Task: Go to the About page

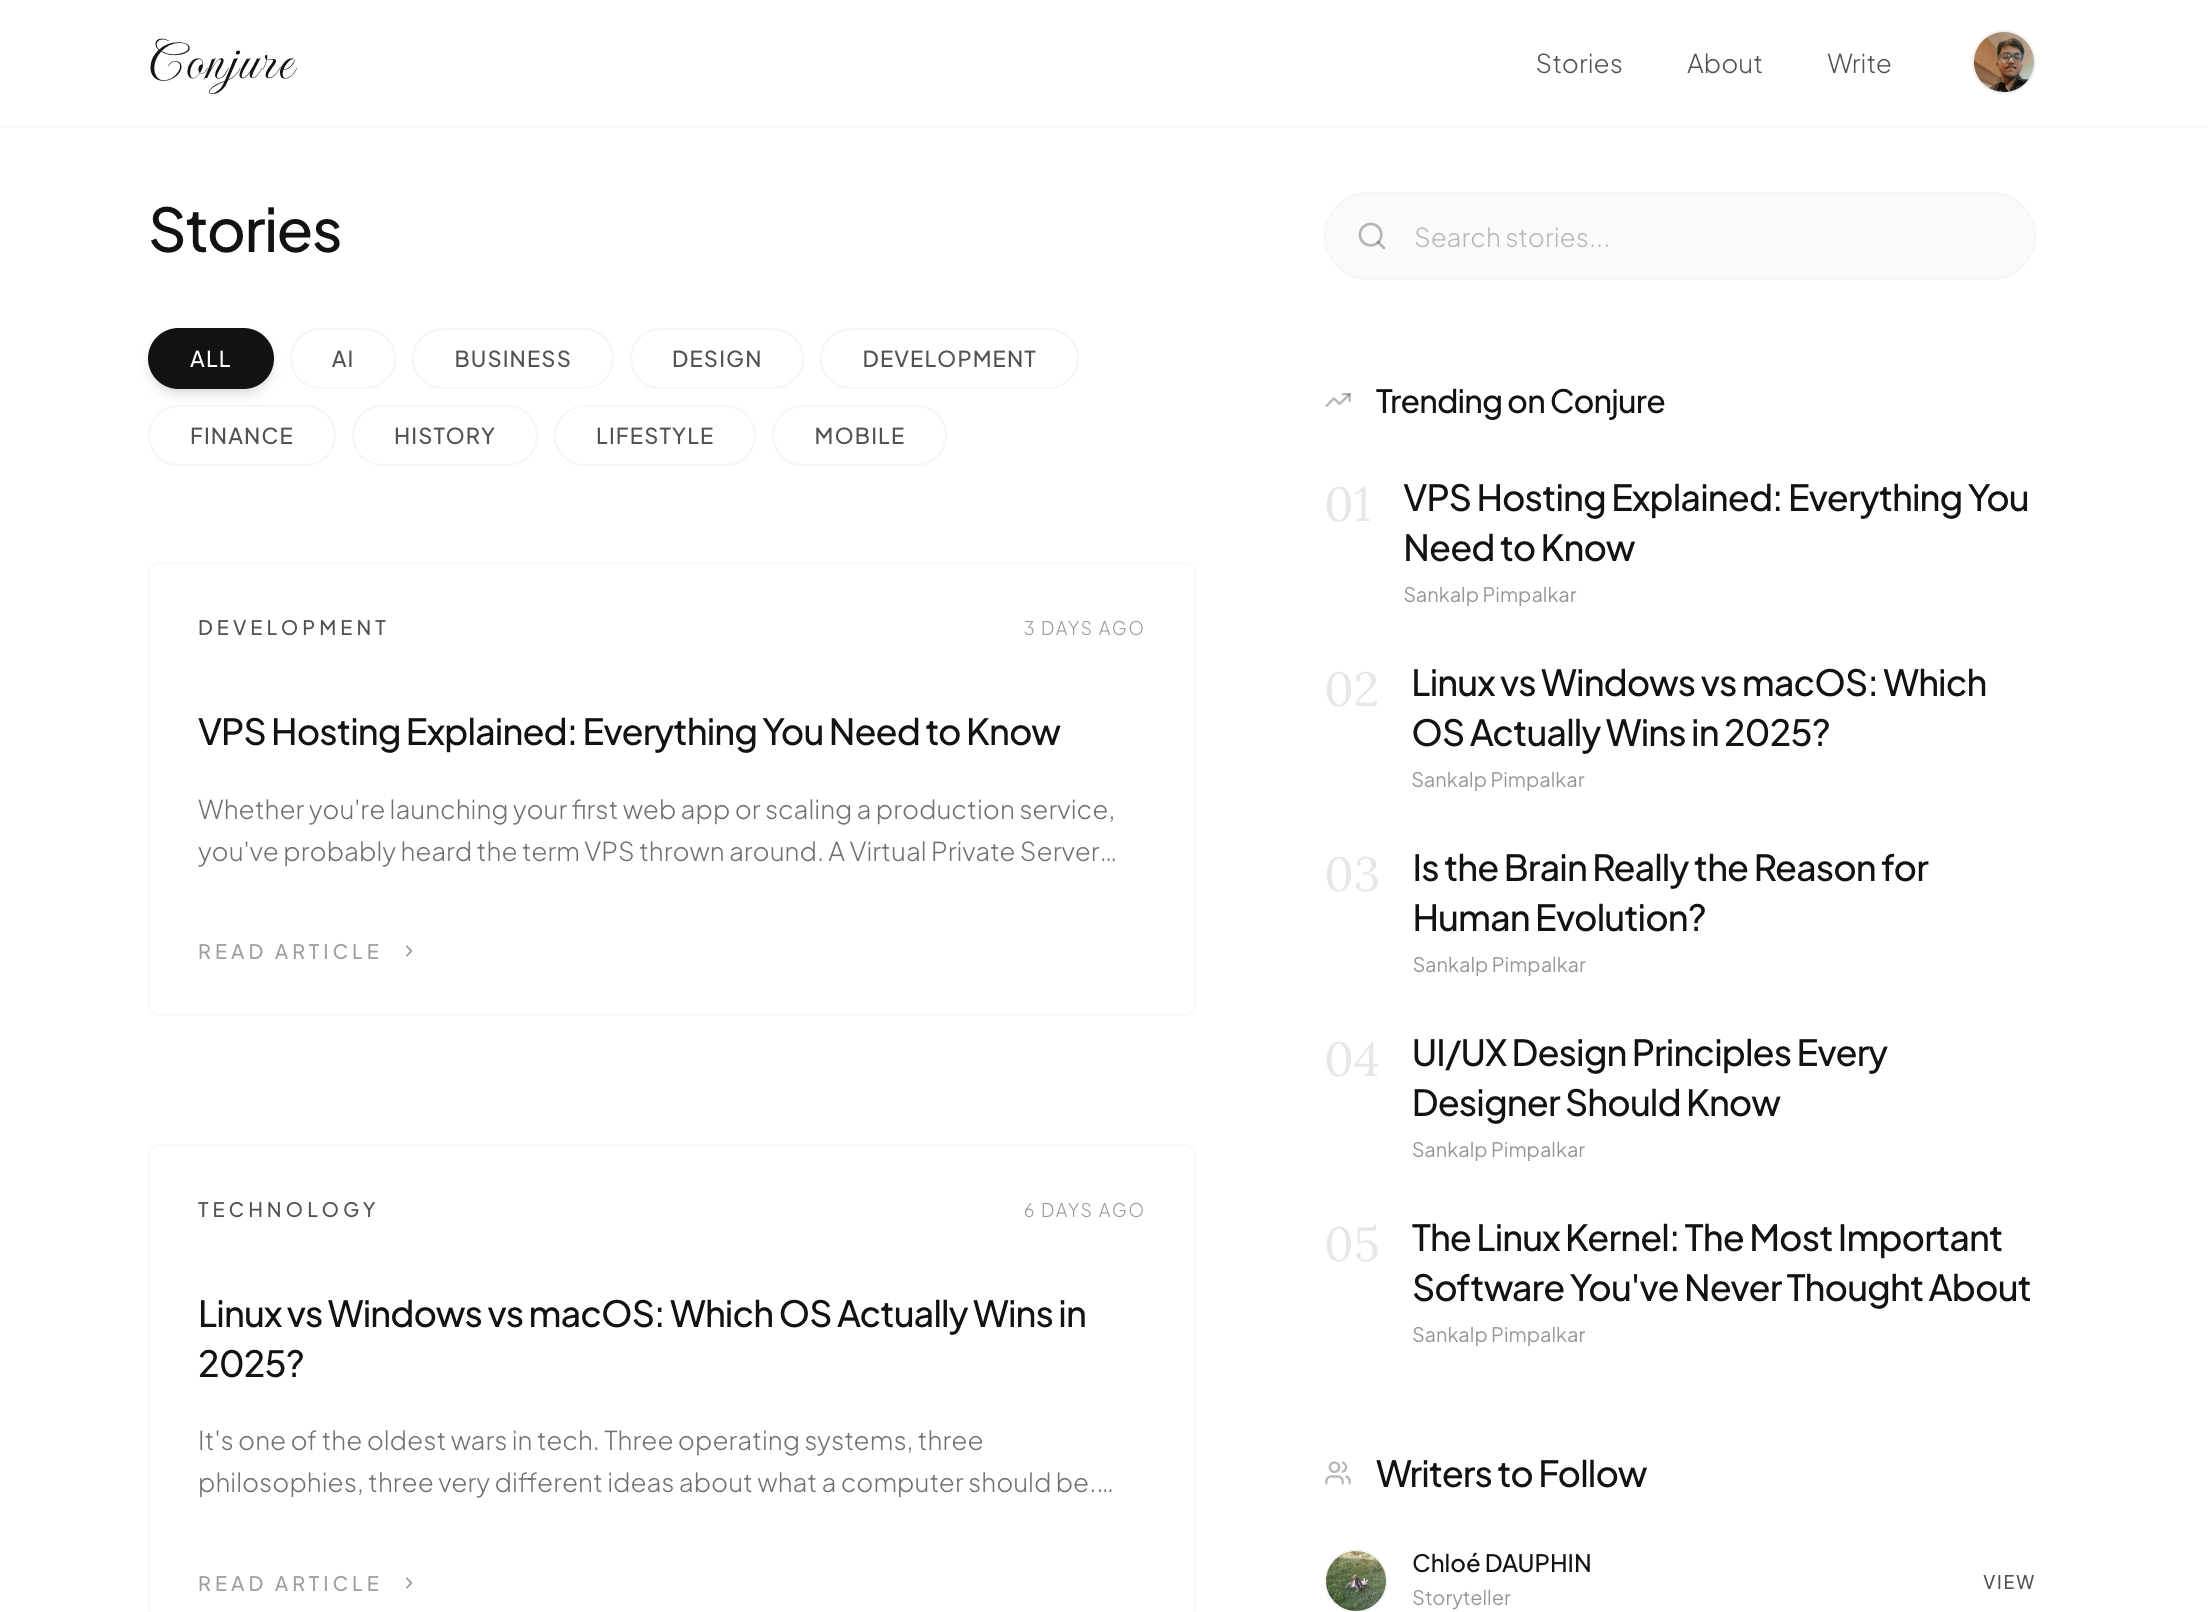Action: (1723, 64)
